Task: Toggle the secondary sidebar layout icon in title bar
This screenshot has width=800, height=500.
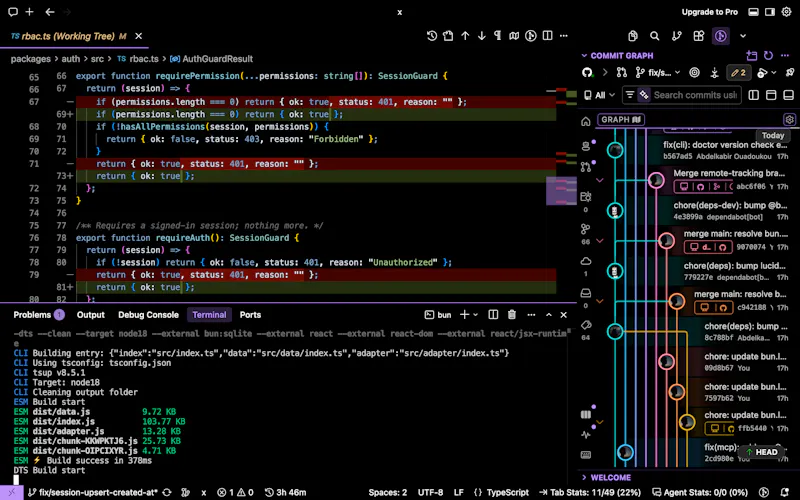Action: pos(770,12)
